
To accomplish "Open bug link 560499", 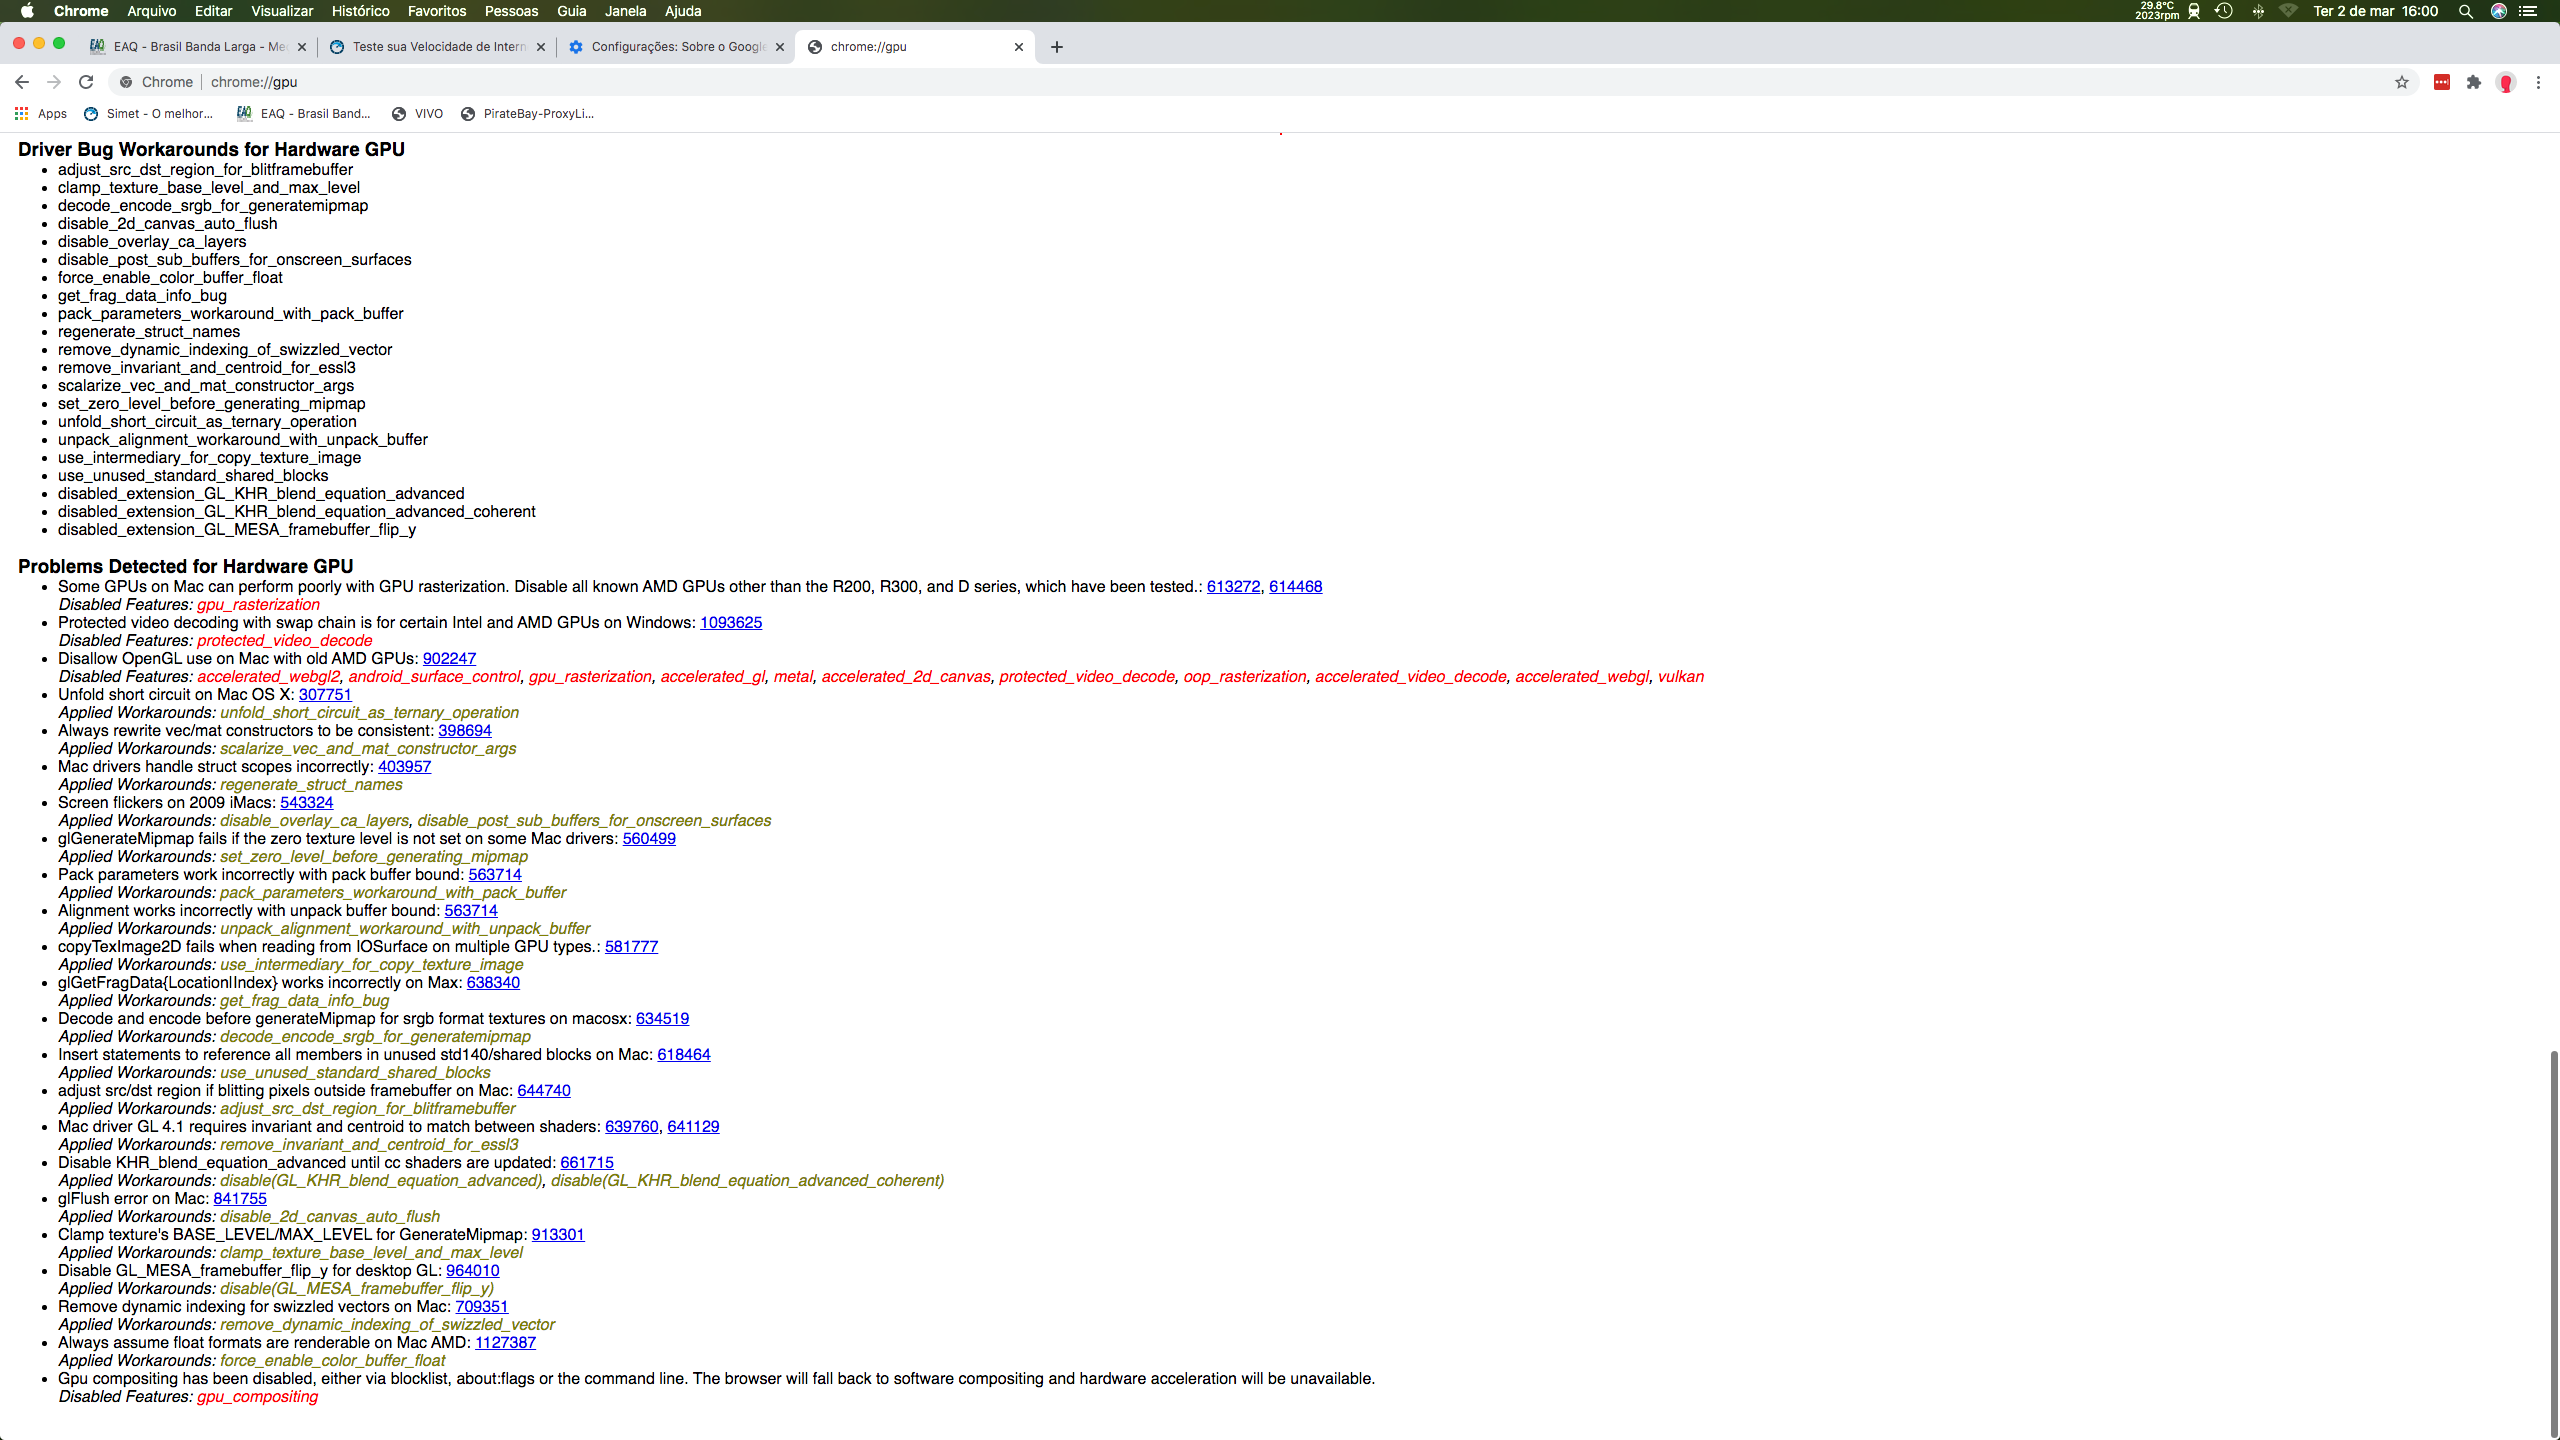I will tap(649, 839).
